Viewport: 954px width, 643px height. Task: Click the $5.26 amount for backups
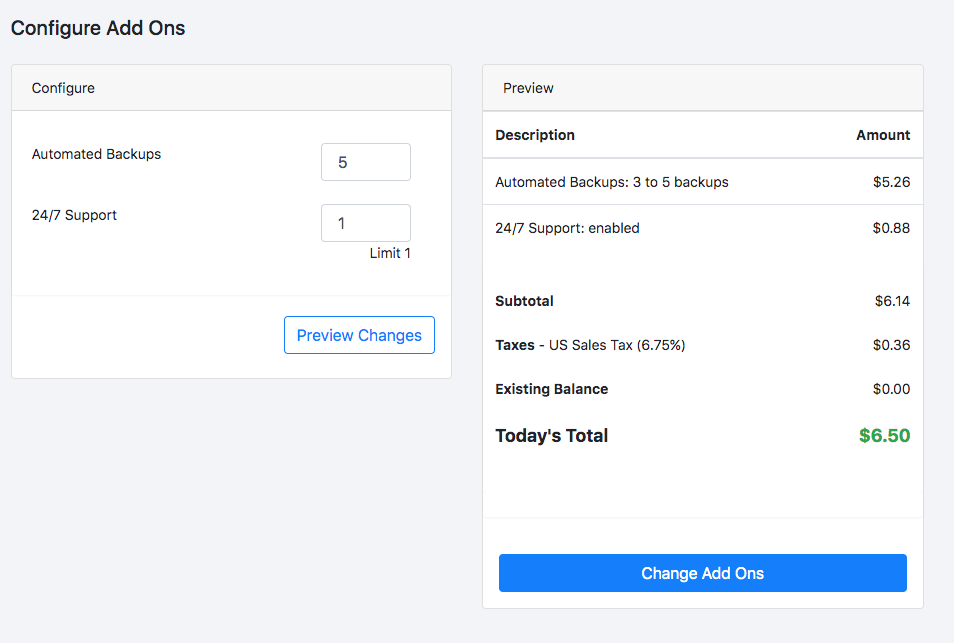(891, 182)
